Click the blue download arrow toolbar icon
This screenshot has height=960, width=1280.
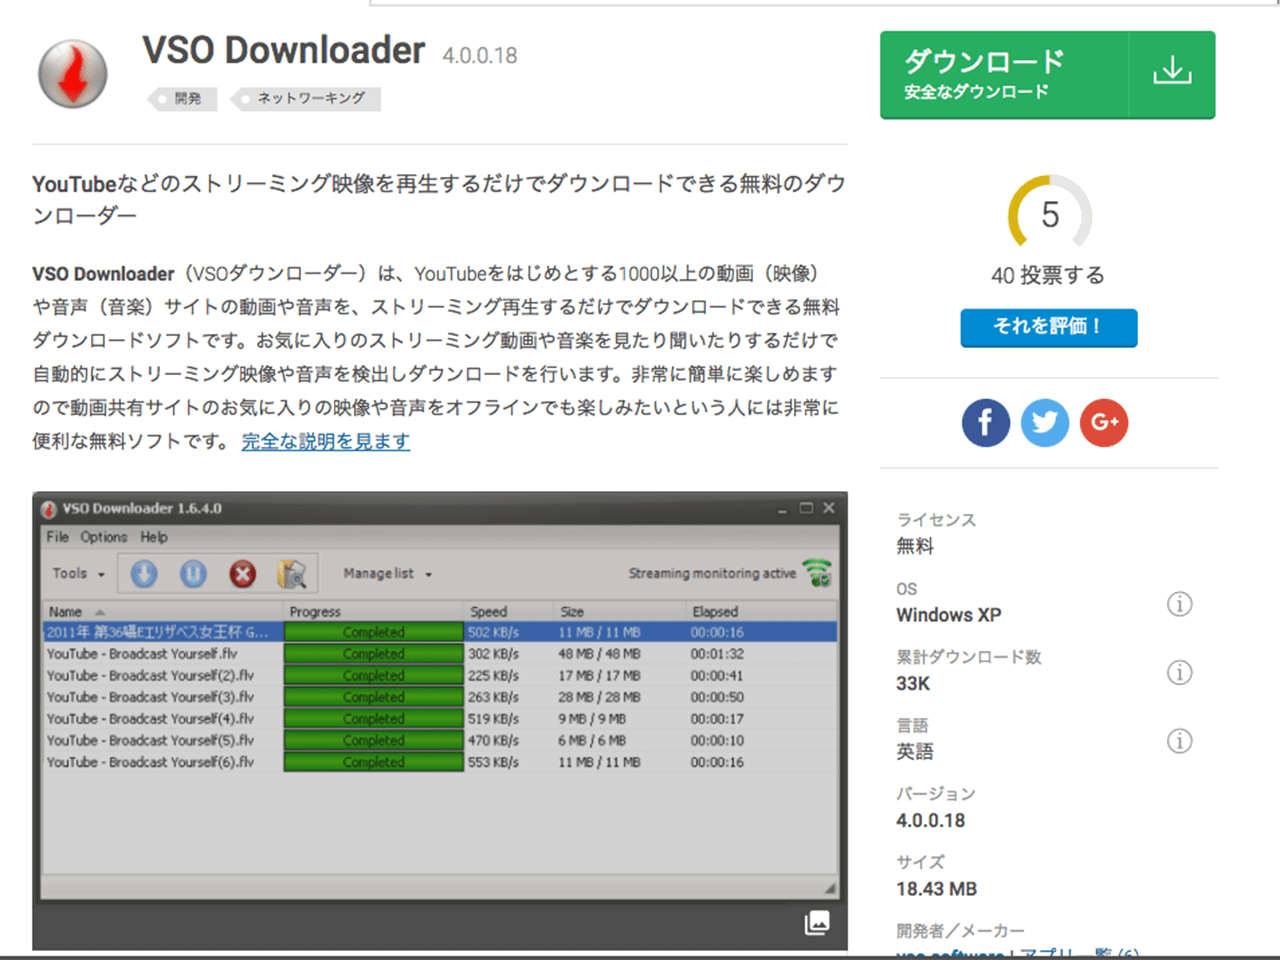pyautogui.click(x=144, y=573)
